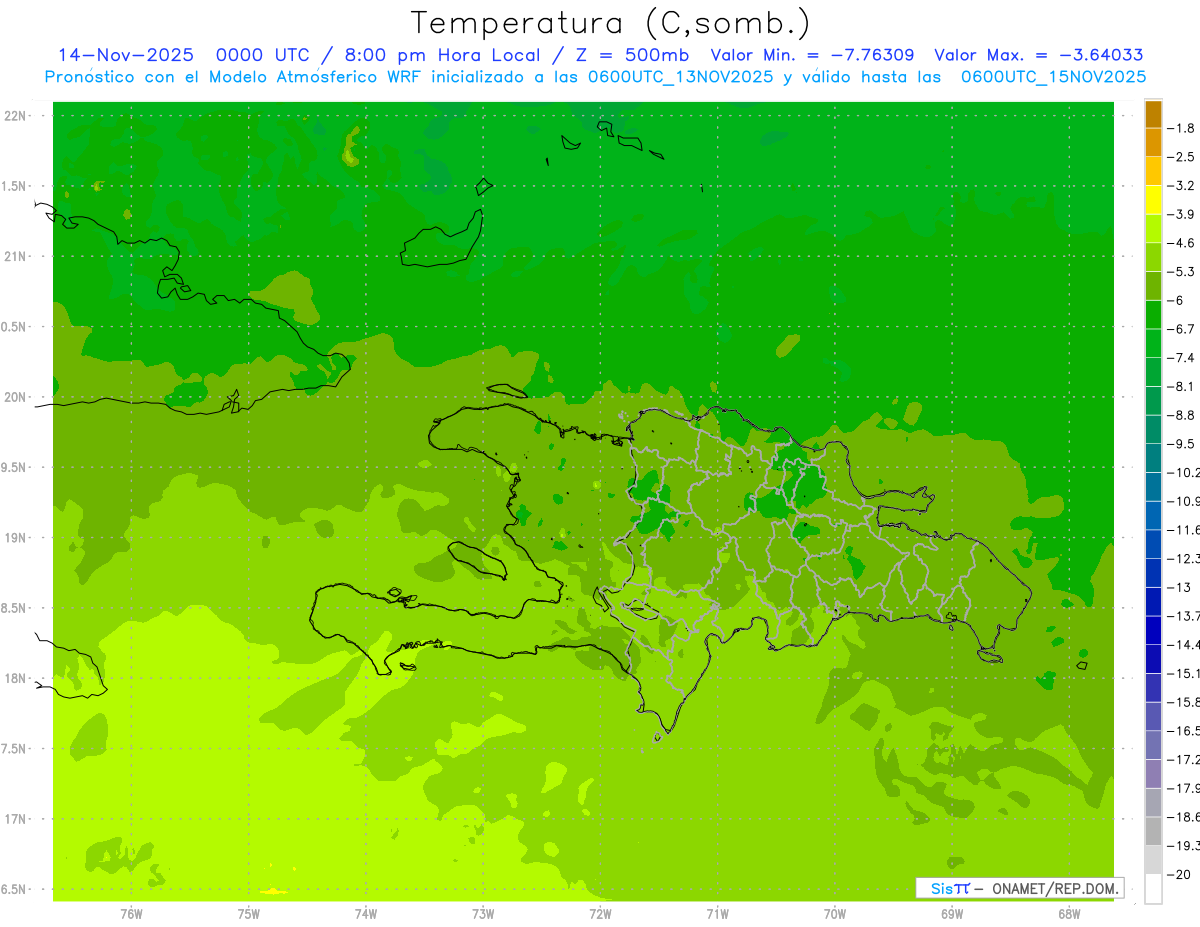Click the 19N latitude axis label
1200x927 pixels.
click(x=16, y=538)
